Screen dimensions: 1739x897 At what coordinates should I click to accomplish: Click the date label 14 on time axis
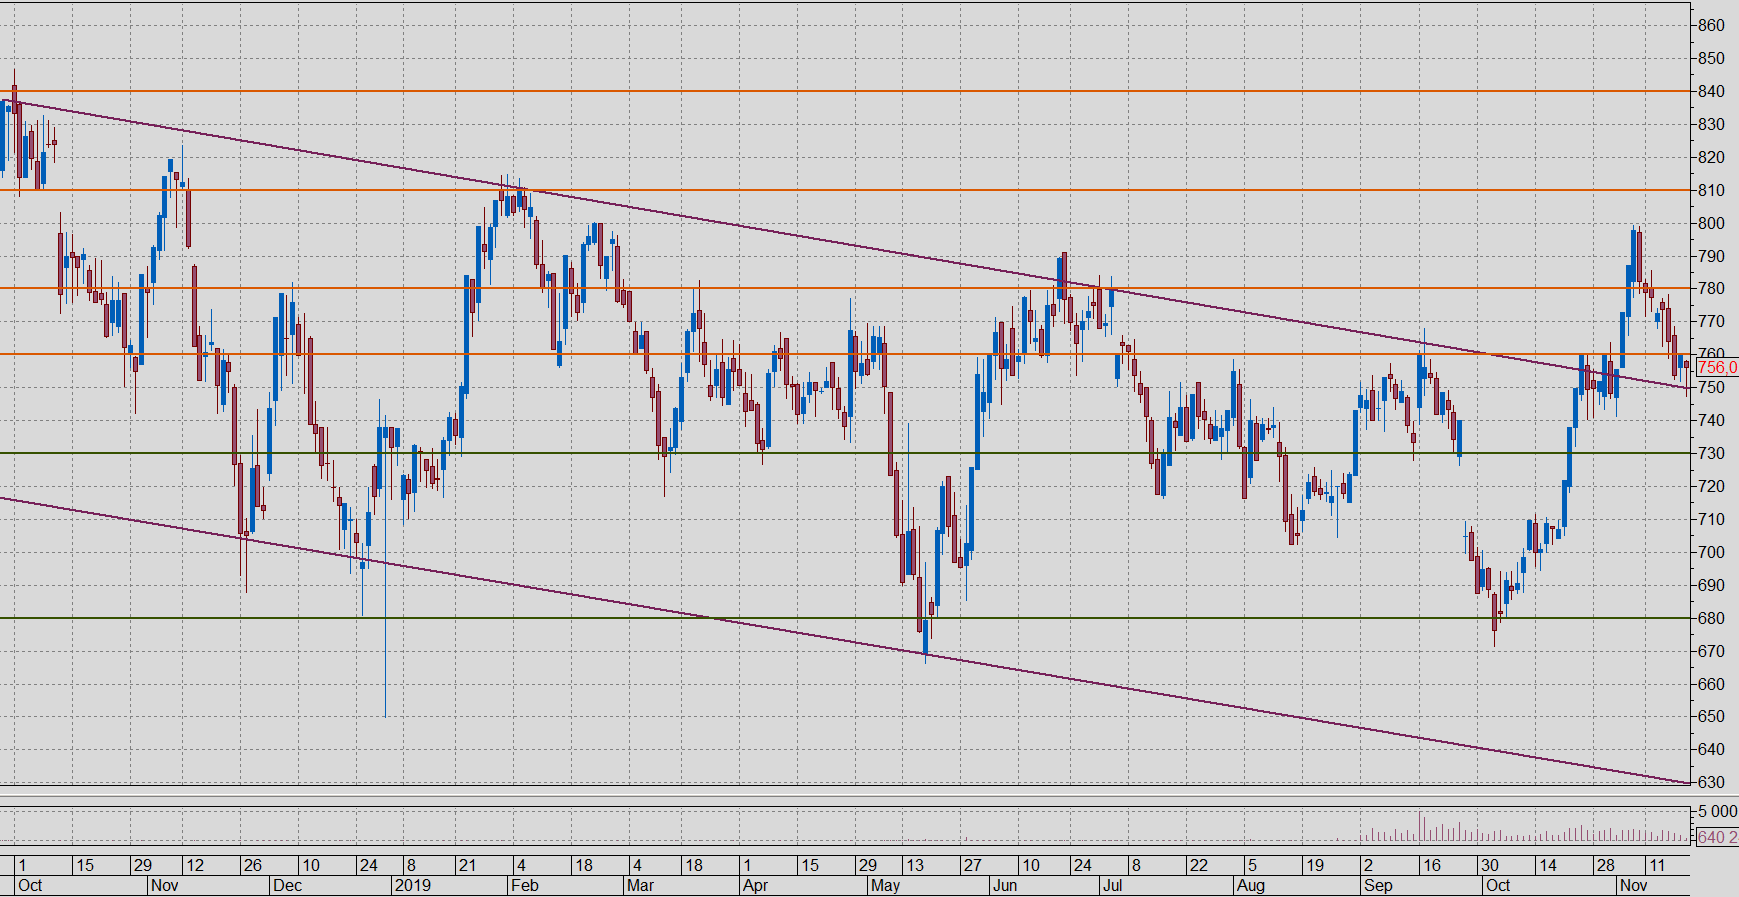(x=1548, y=865)
